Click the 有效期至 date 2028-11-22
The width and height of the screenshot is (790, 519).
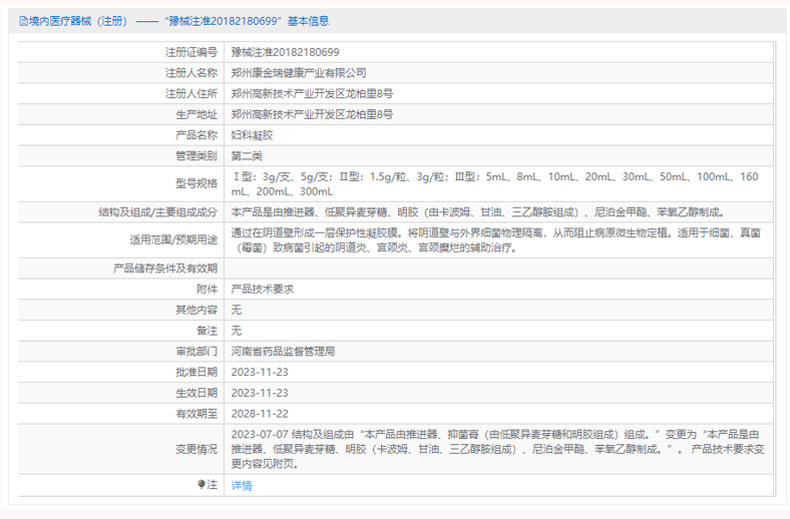pyautogui.click(x=259, y=414)
